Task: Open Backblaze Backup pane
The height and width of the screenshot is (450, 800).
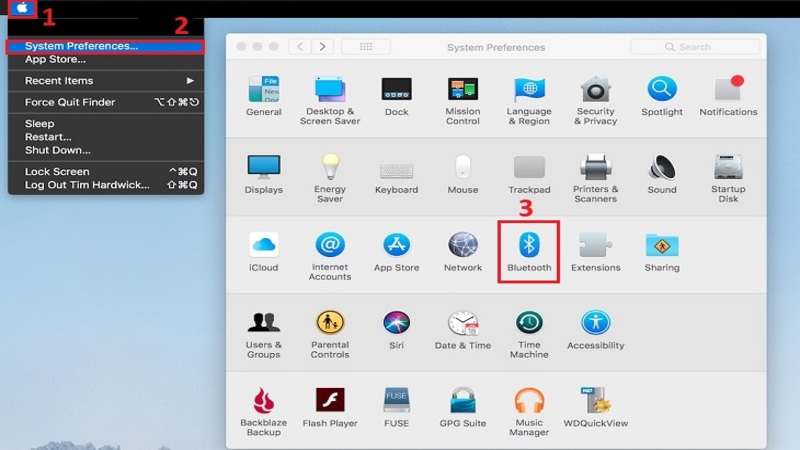Action: point(263,412)
